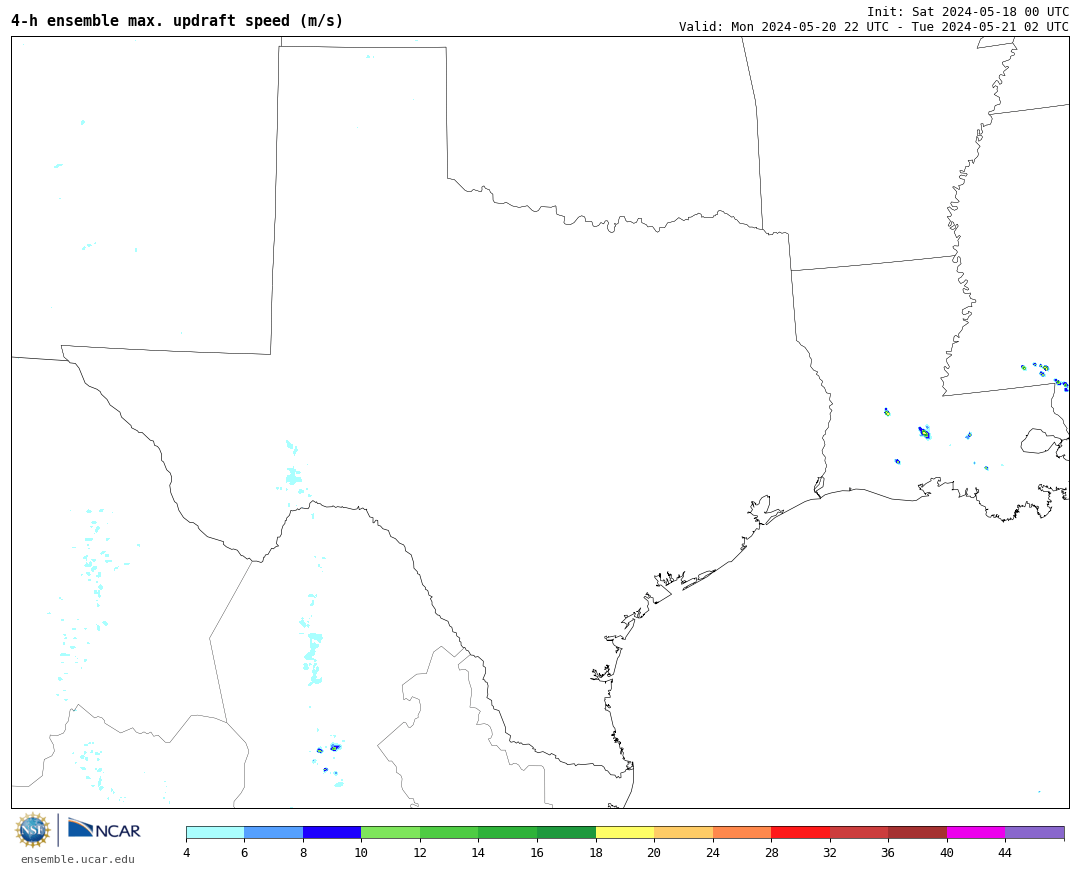This screenshot has height=871, width=1080.
Task: Select the purple above-44 color swatch
Action: pos(1035,832)
